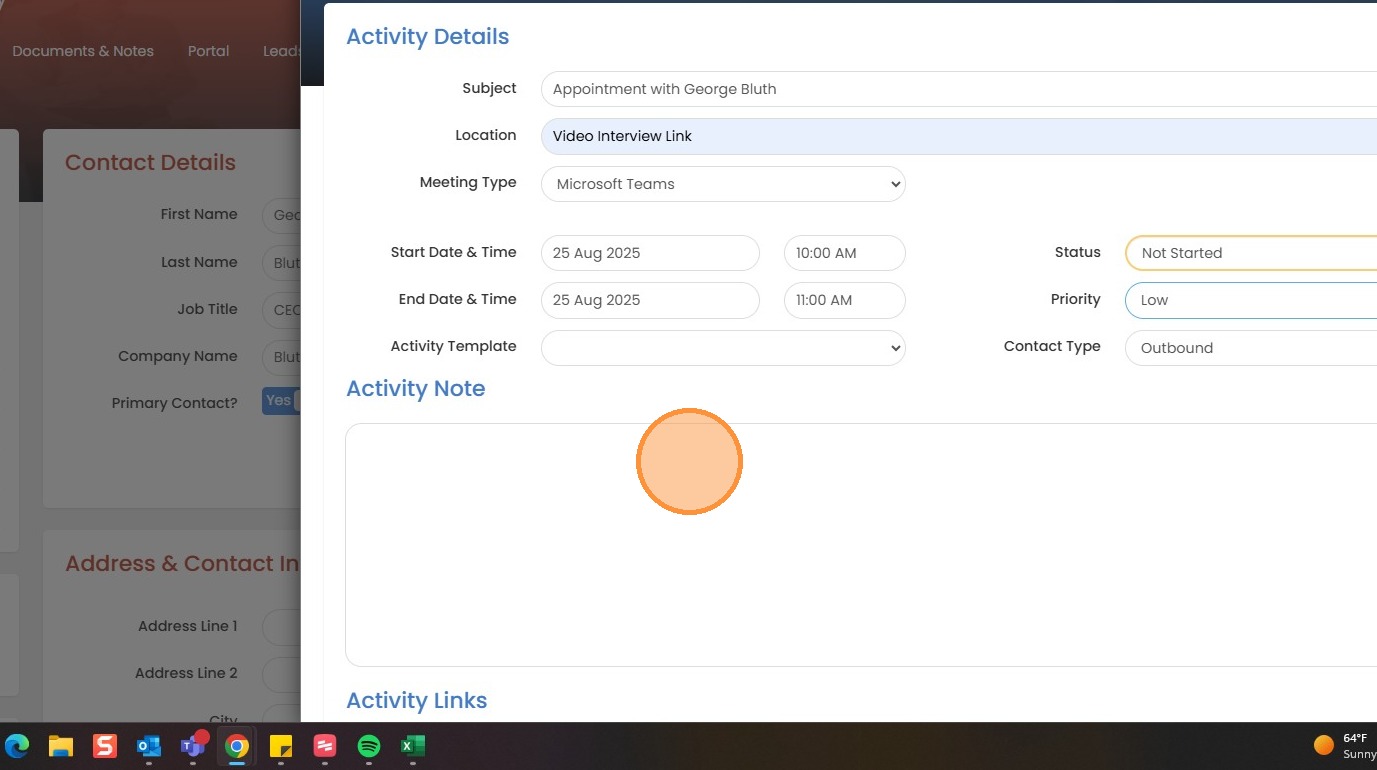1377x770 pixels.
Task: Open Sticky Notes from the taskbar
Action: pos(281,746)
